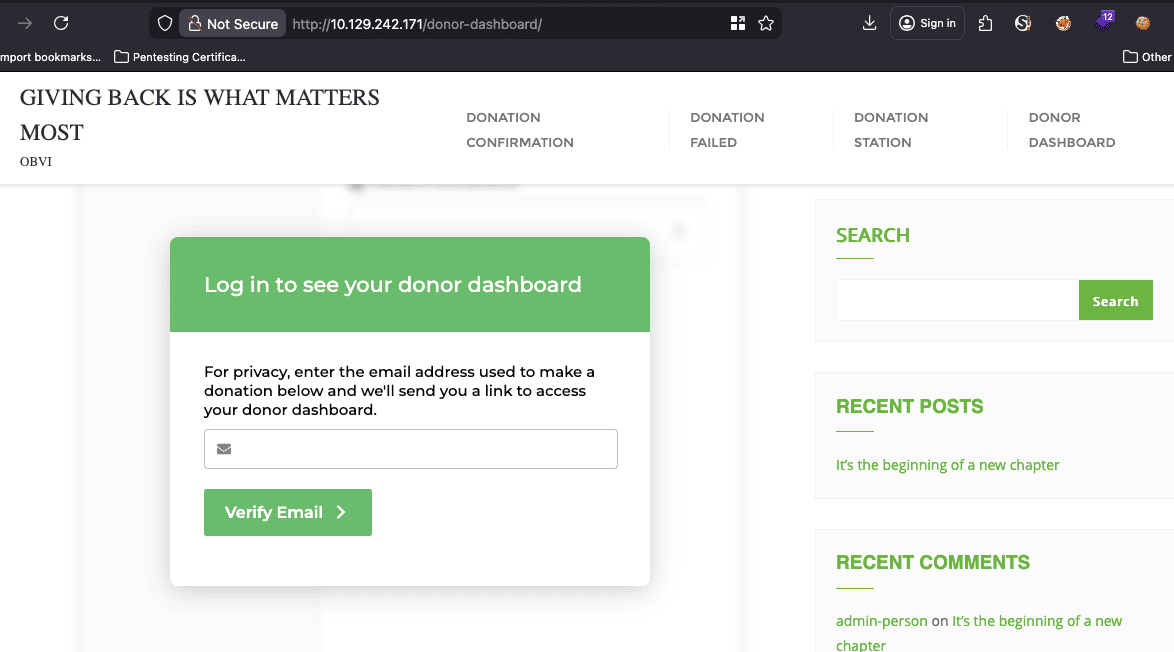Open the recent post about a new chapter
This screenshot has height=652, width=1174.
tap(947, 465)
